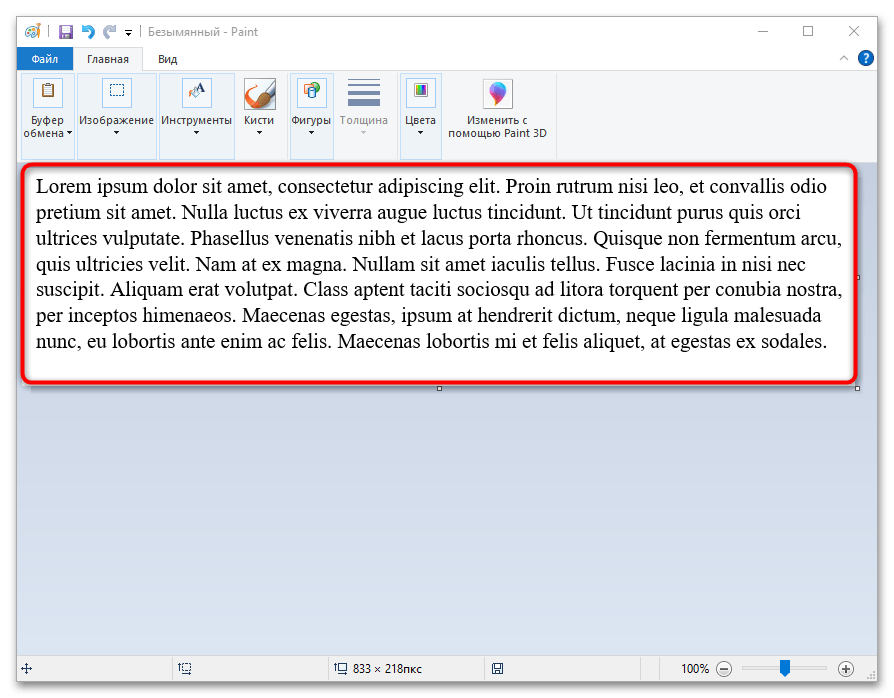Click the 833 × 218пкс canvas dimensions text
The image size is (894, 698).
click(387, 668)
